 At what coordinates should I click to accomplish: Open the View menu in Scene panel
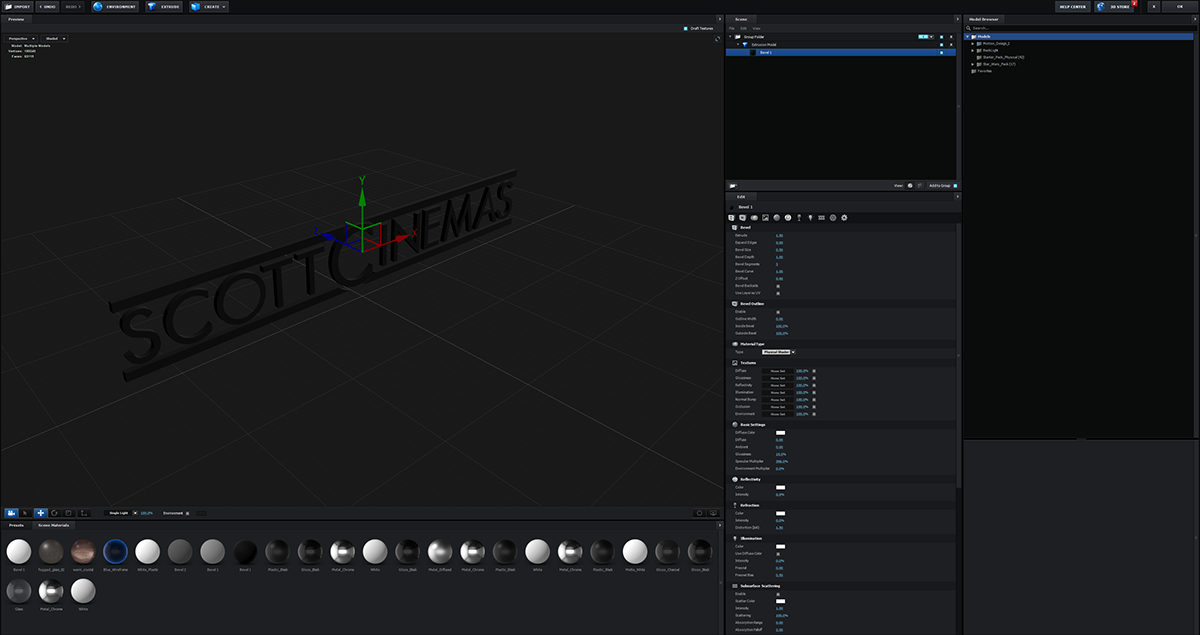point(756,28)
